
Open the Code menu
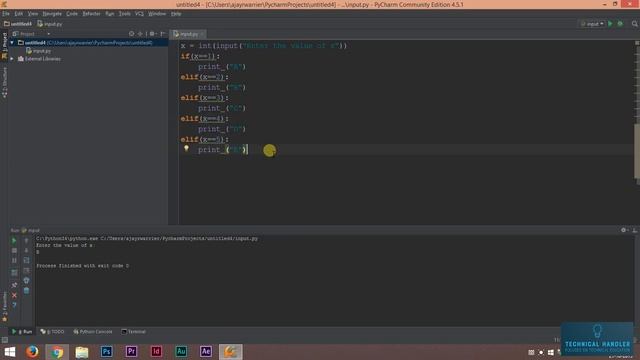(72, 13)
